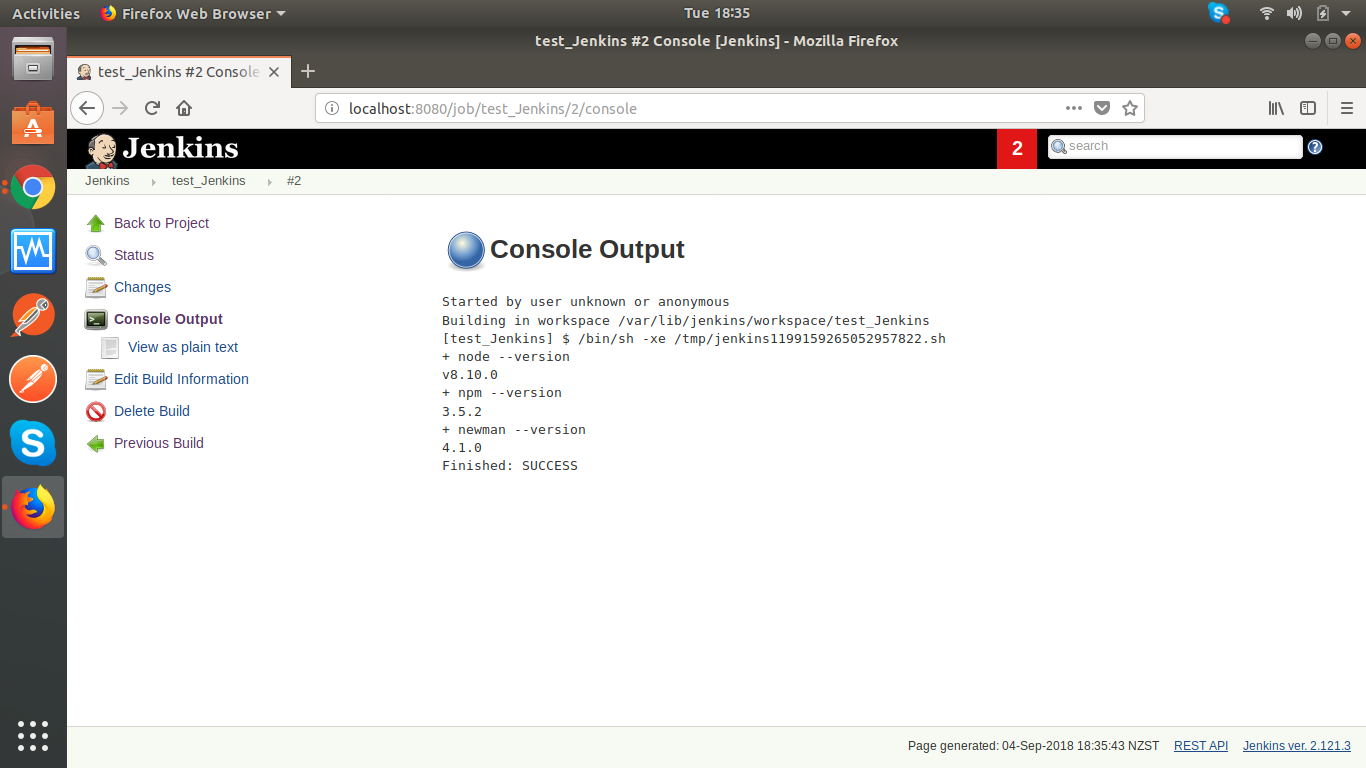Toggle the Firefox sidebar icon
This screenshot has width=1366, height=768.
(x=1308, y=108)
